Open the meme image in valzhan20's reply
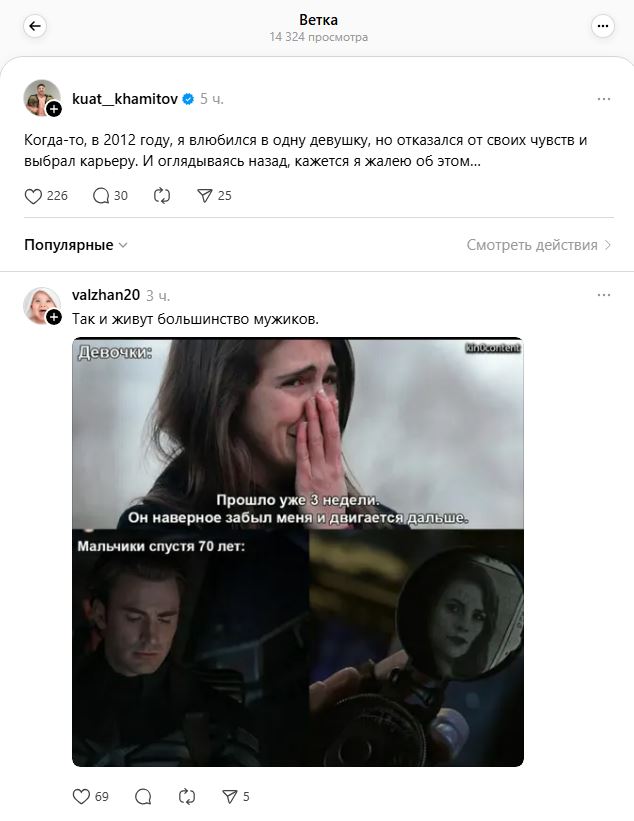Screen dimensions: 634x821 point(298,552)
